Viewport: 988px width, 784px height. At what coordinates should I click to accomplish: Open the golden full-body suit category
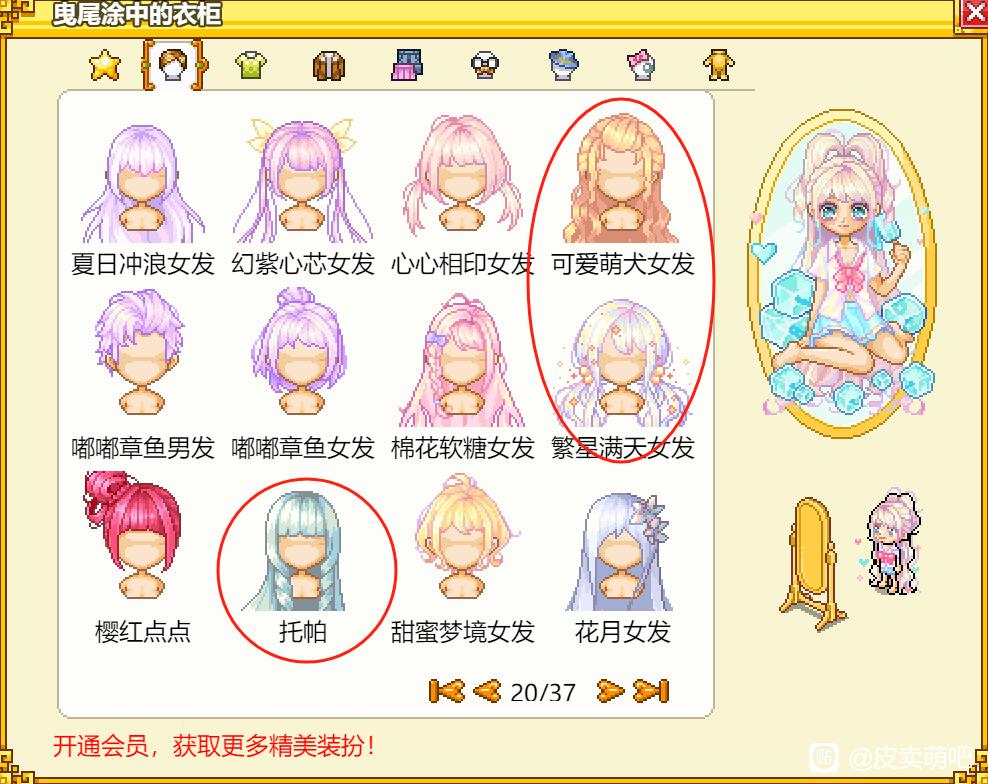(718, 64)
